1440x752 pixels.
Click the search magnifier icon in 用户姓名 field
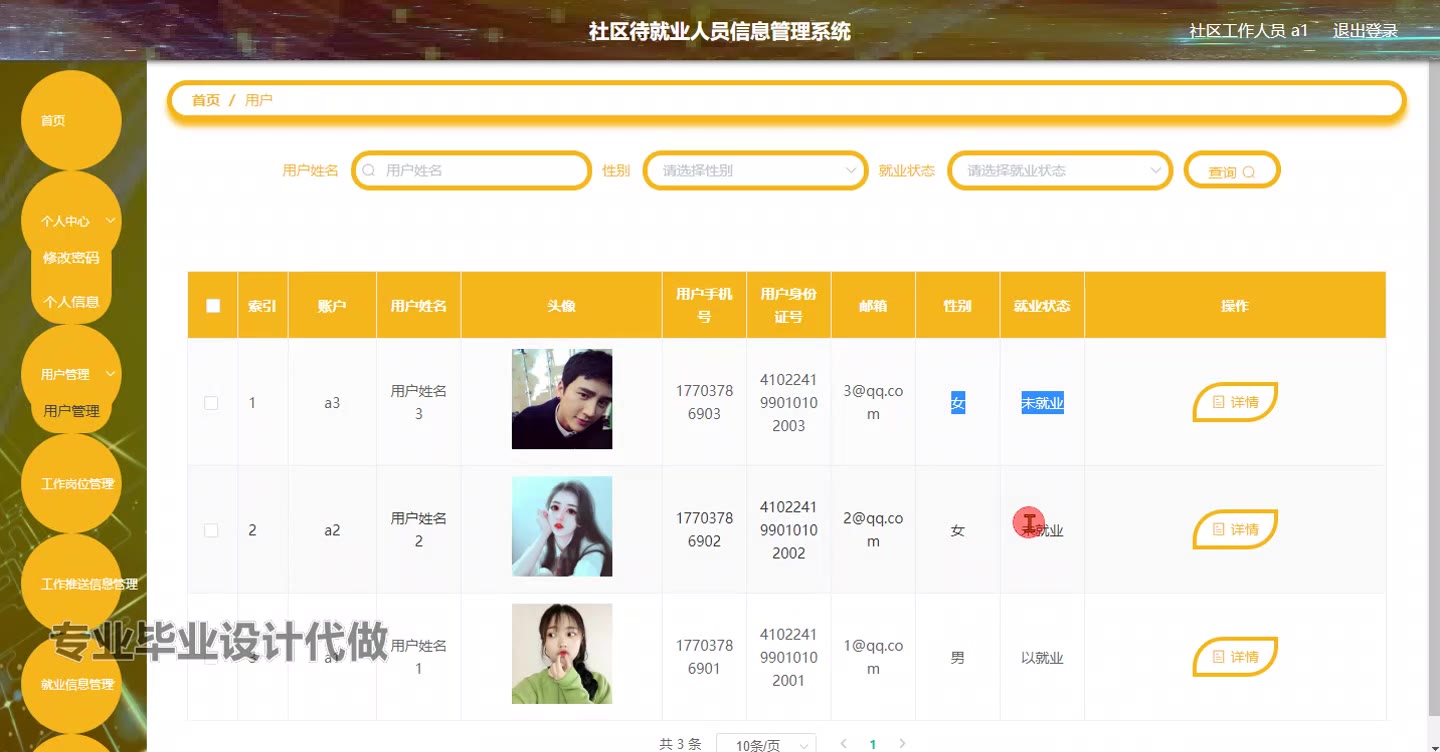(368, 171)
